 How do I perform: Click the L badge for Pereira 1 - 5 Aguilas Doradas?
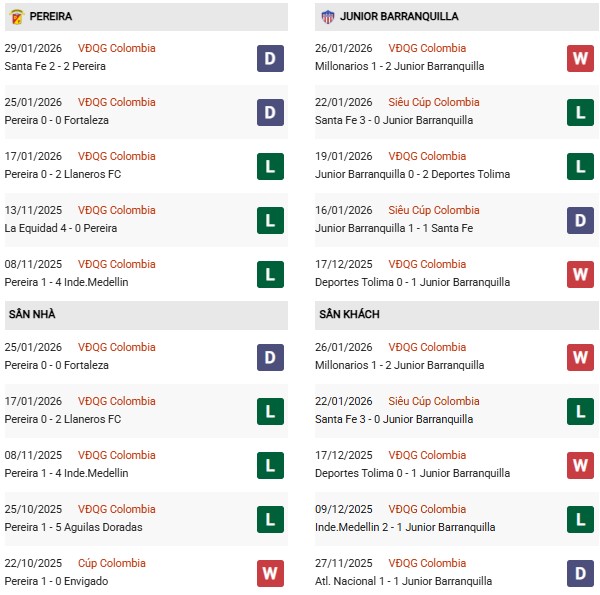[x=270, y=519]
